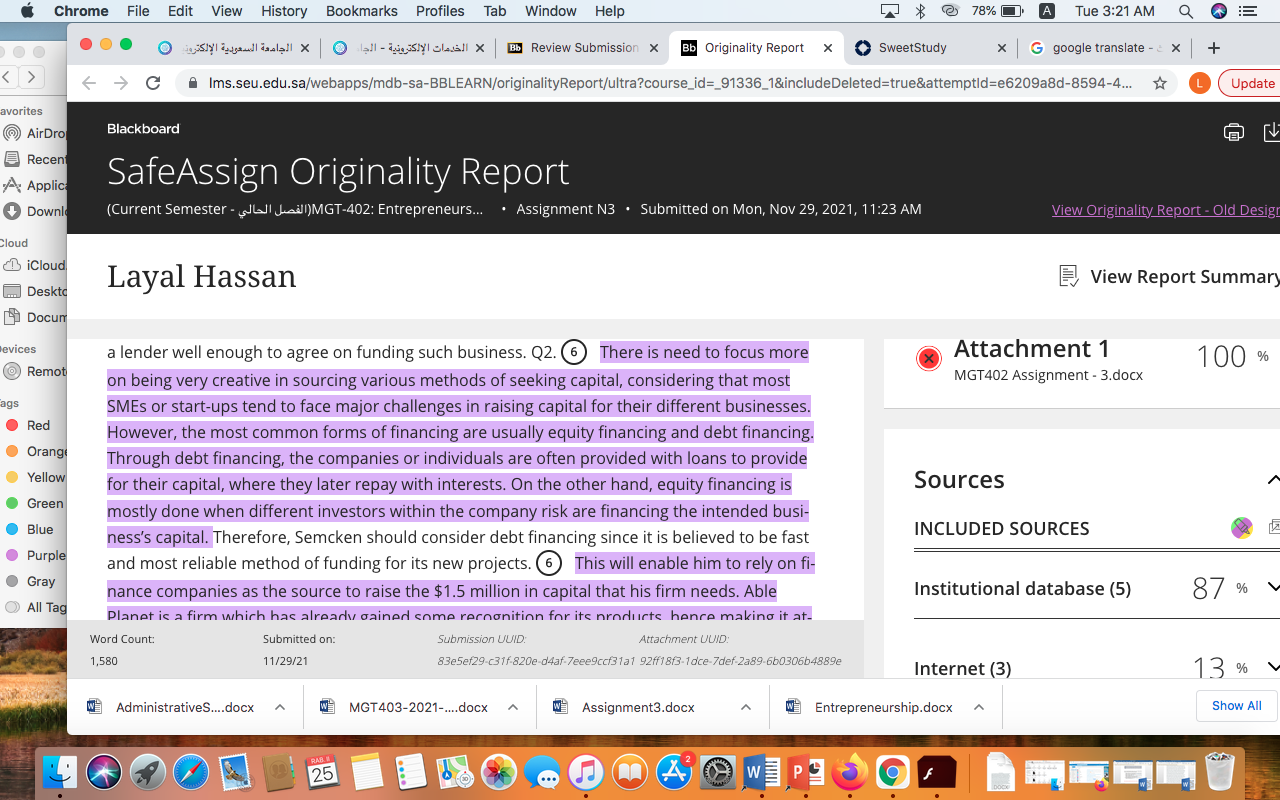Viewport: 1280px width, 800px height.
Task: Open Books from the Dock
Action: (630, 772)
